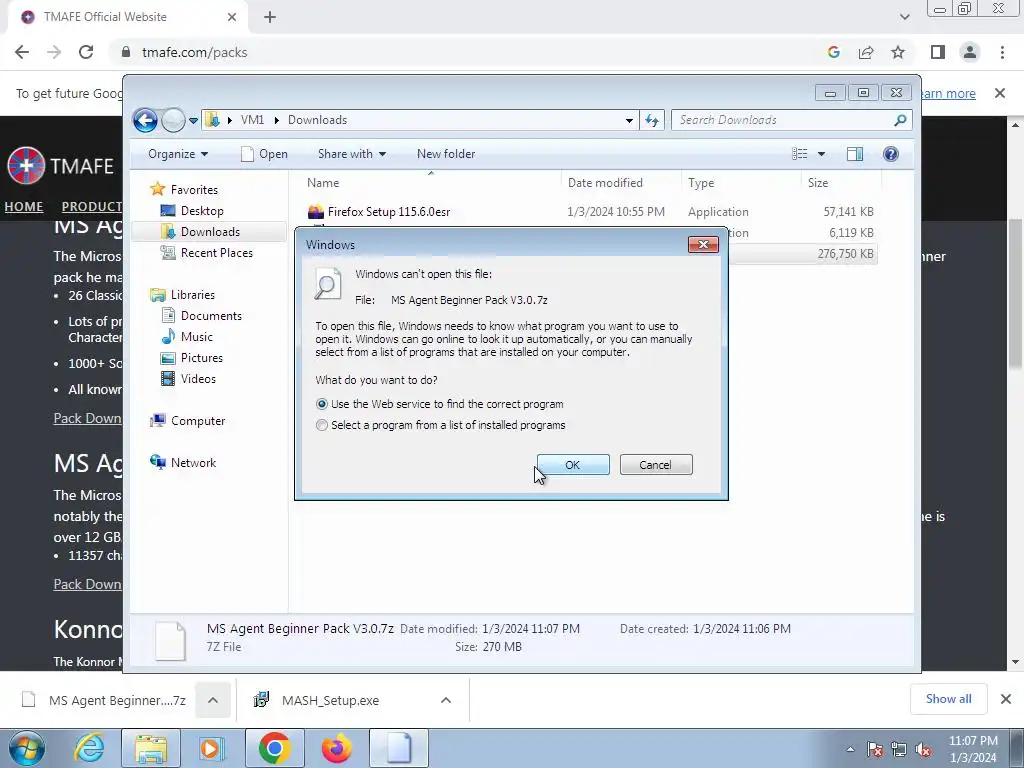1024x768 pixels.
Task: Refresh the Downloads folder view
Action: tap(652, 120)
